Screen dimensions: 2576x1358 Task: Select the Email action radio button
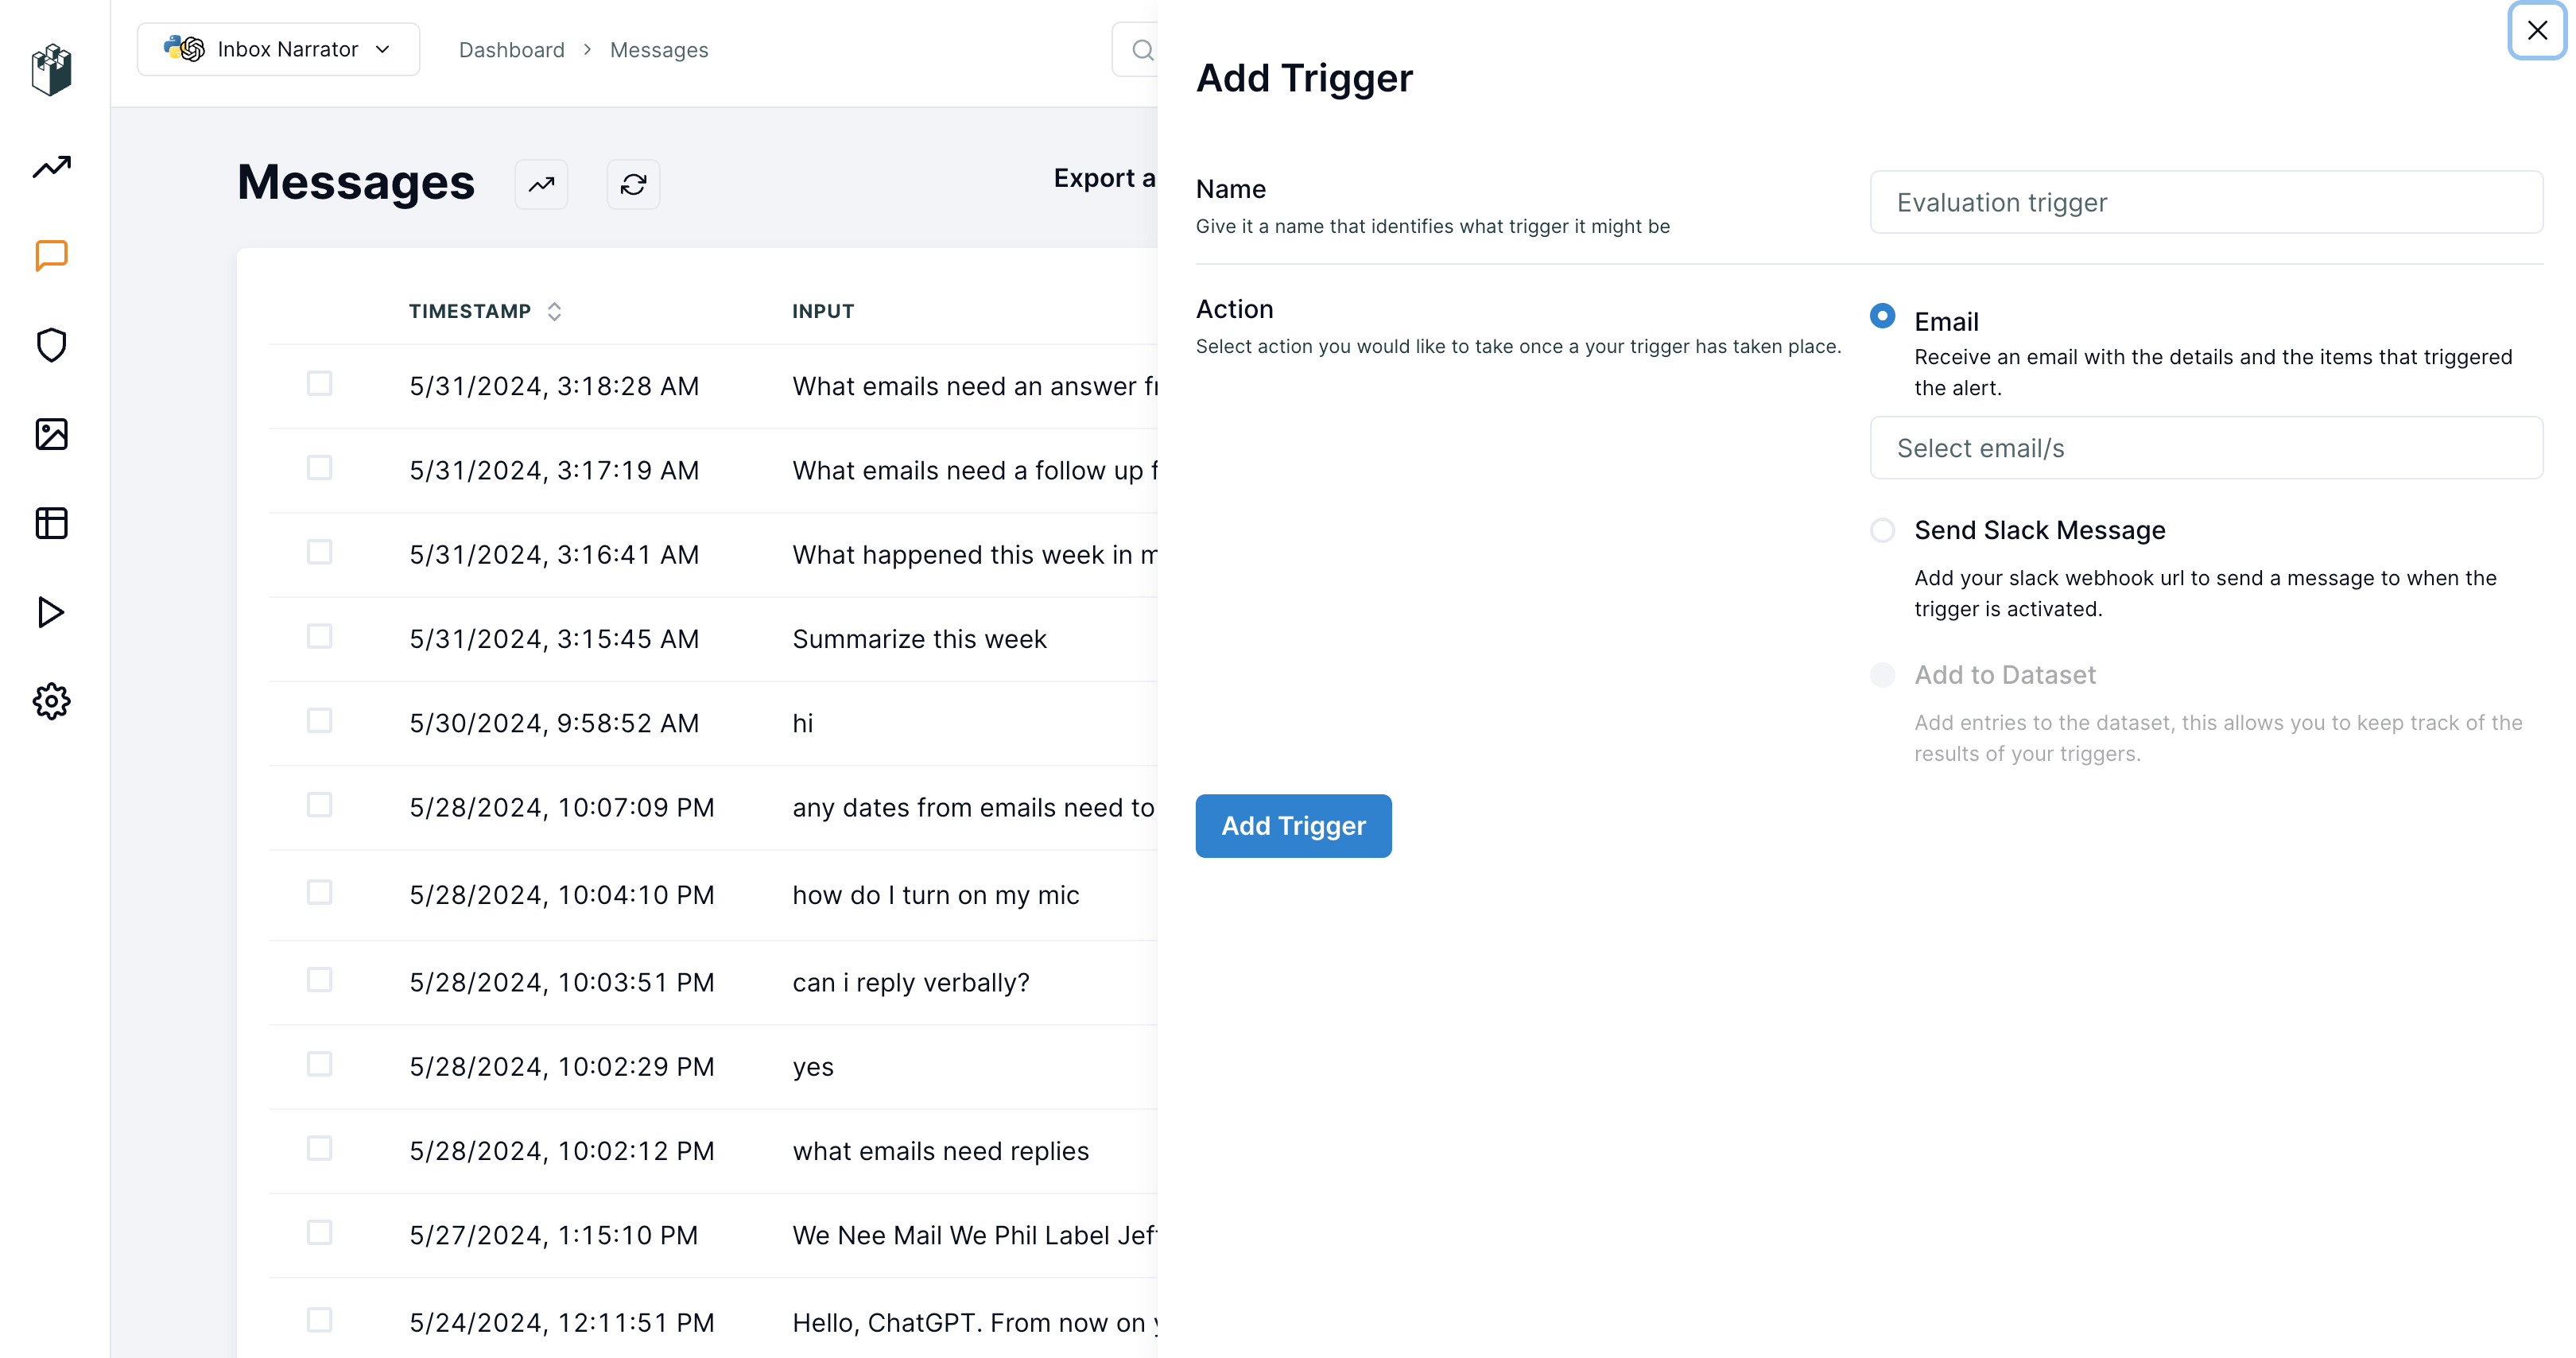pos(1882,316)
